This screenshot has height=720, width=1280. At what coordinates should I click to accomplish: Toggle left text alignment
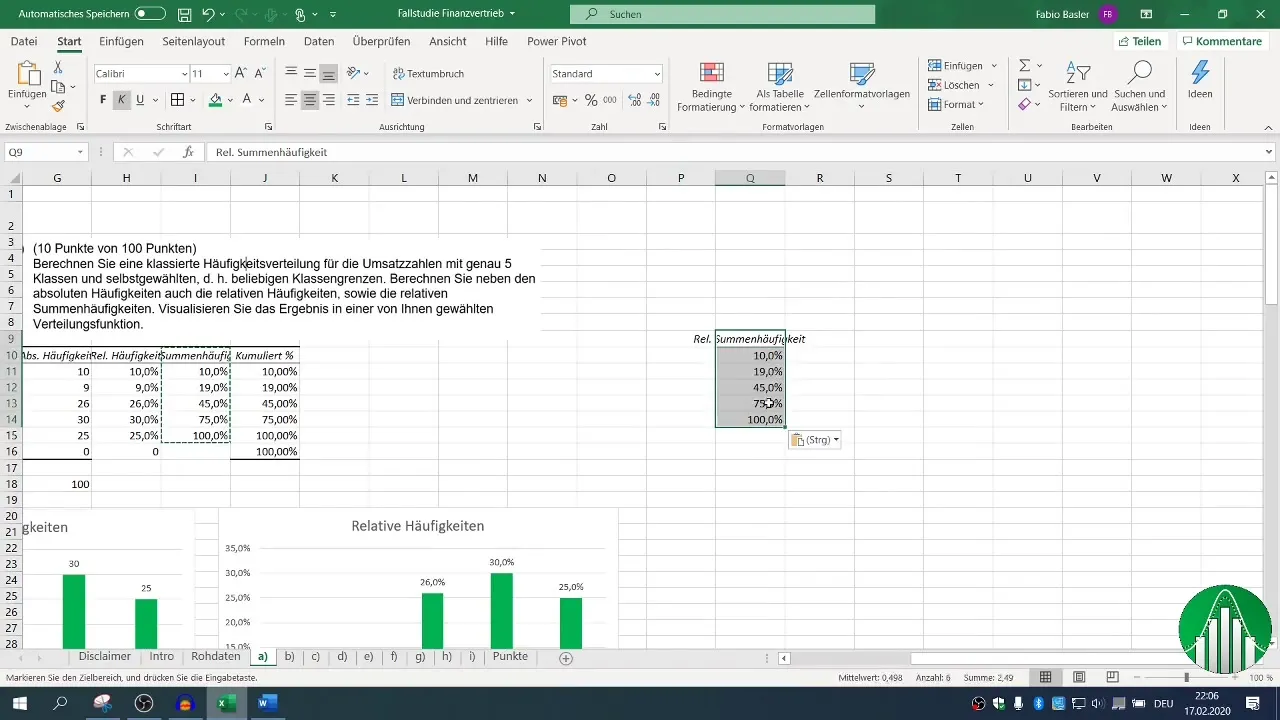click(x=291, y=100)
